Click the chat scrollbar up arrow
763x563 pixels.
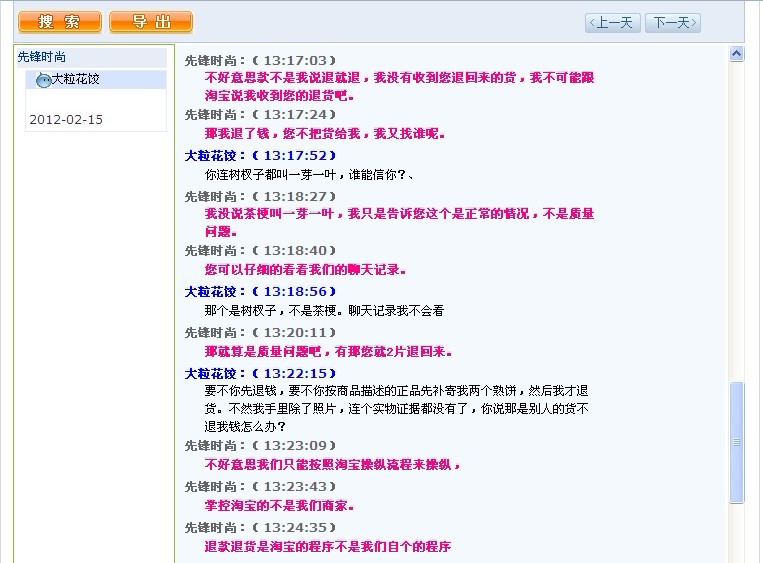737,54
